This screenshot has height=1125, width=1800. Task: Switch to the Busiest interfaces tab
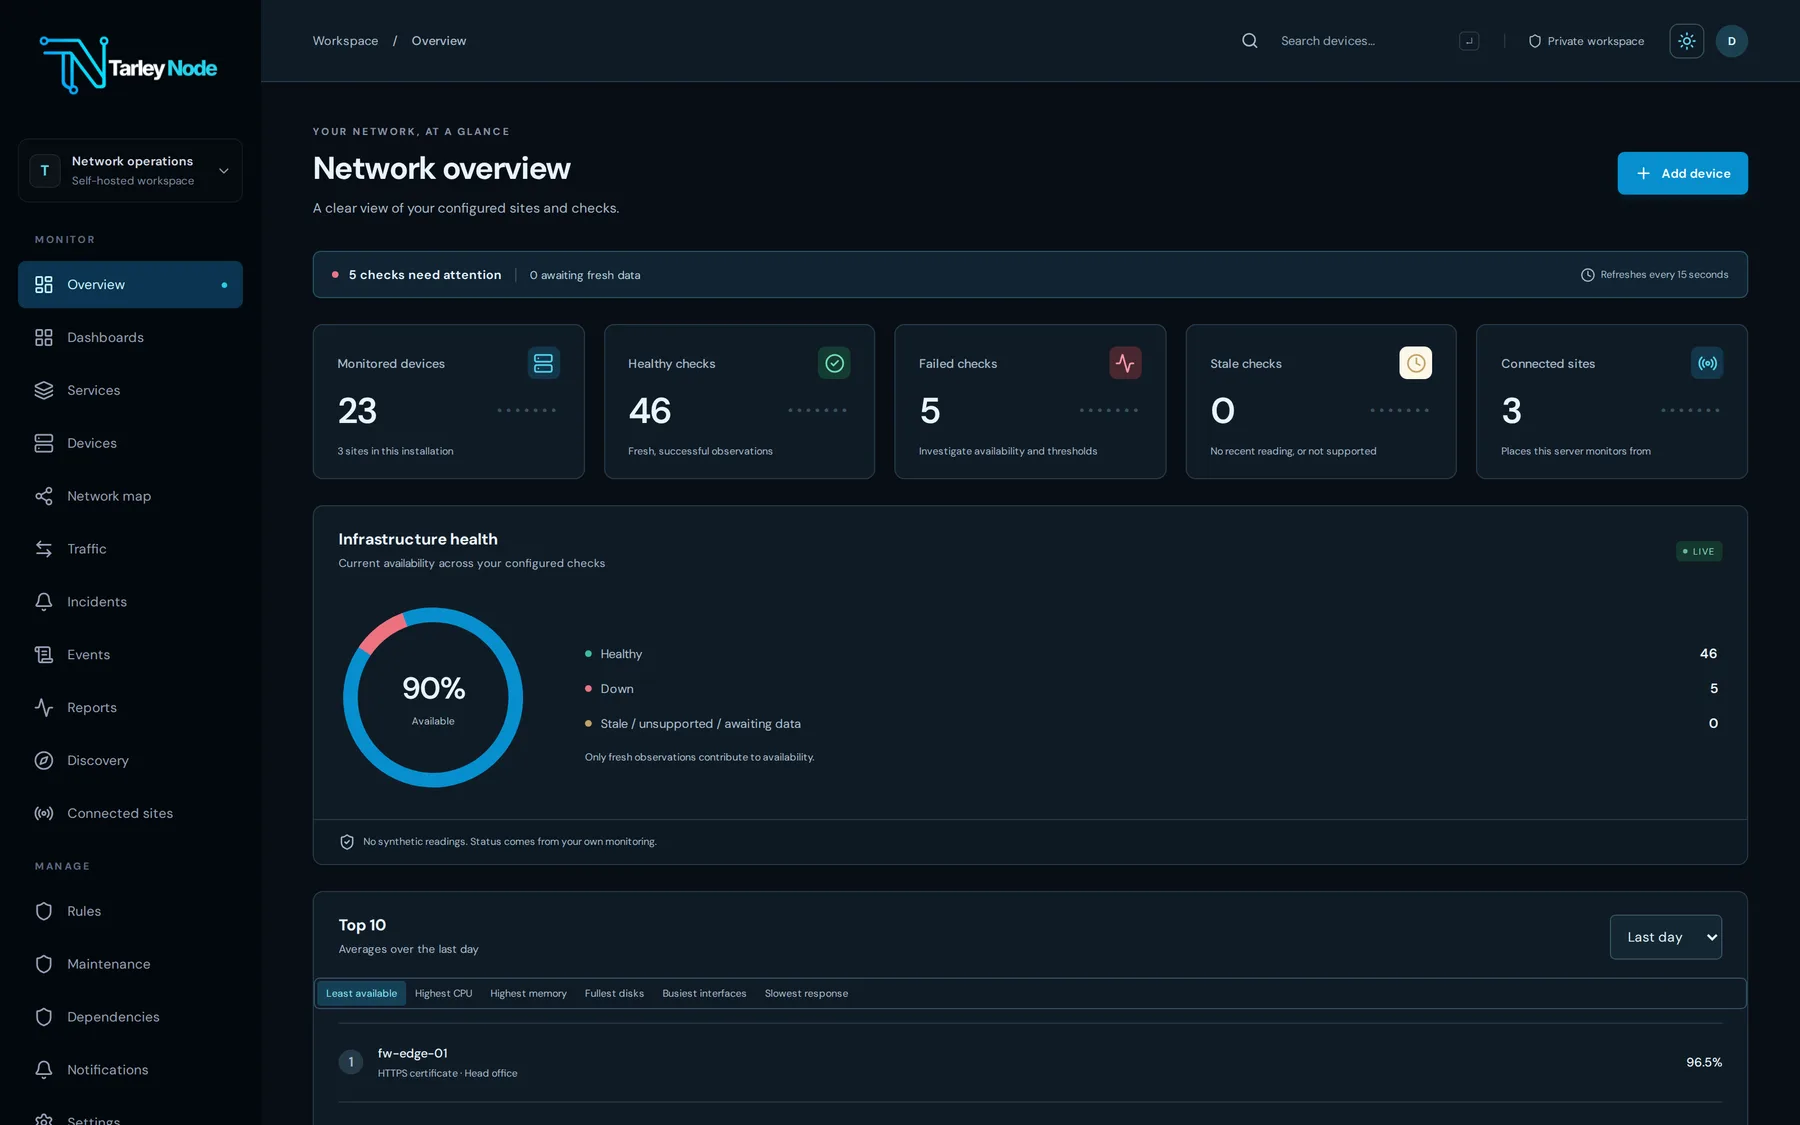point(704,994)
